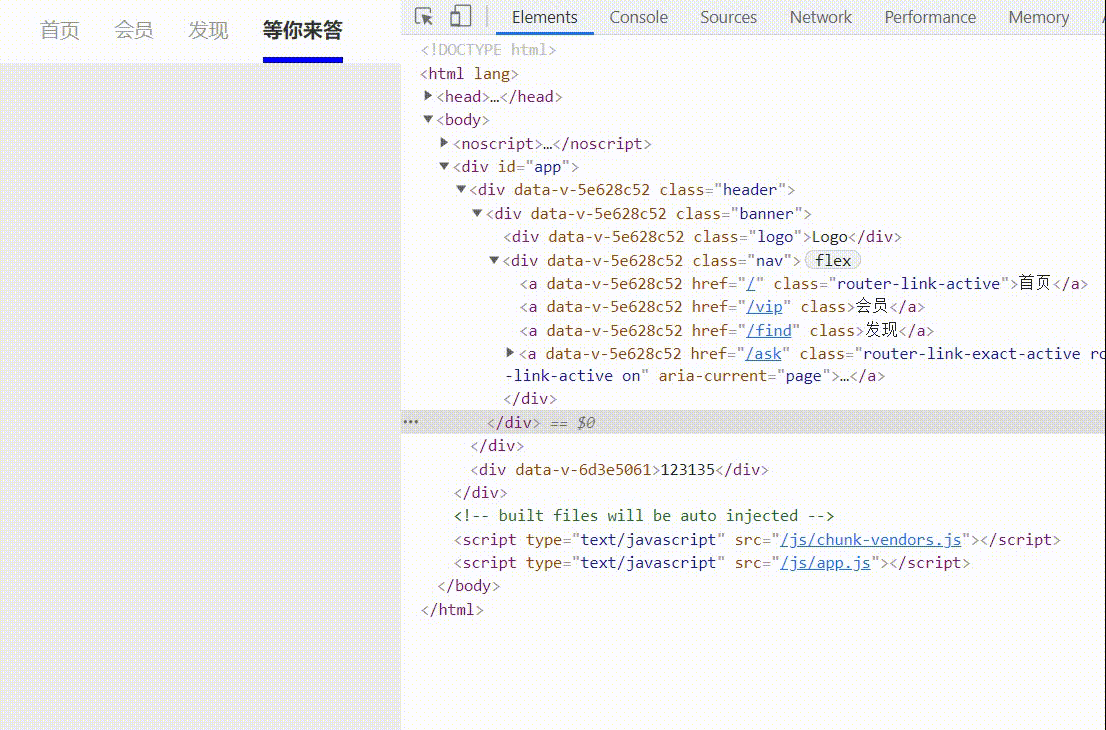Image resolution: width=1106 pixels, height=730 pixels.
Task: Expand the head element node
Action: [x=428, y=96]
